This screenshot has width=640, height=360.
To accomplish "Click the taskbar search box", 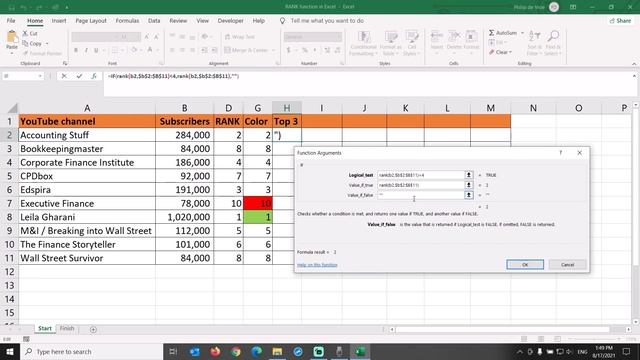I will pyautogui.click(x=91, y=351).
